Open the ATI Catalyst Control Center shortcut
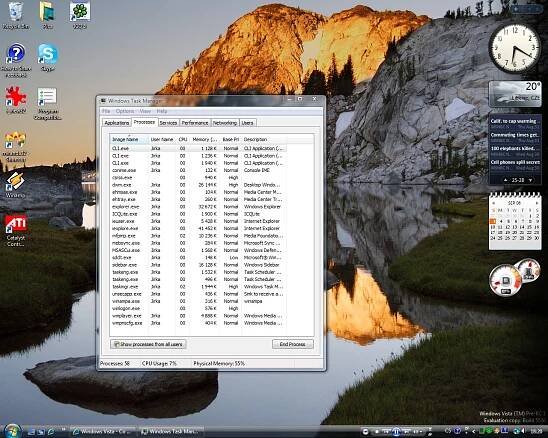The width and height of the screenshot is (548, 438). (16, 230)
